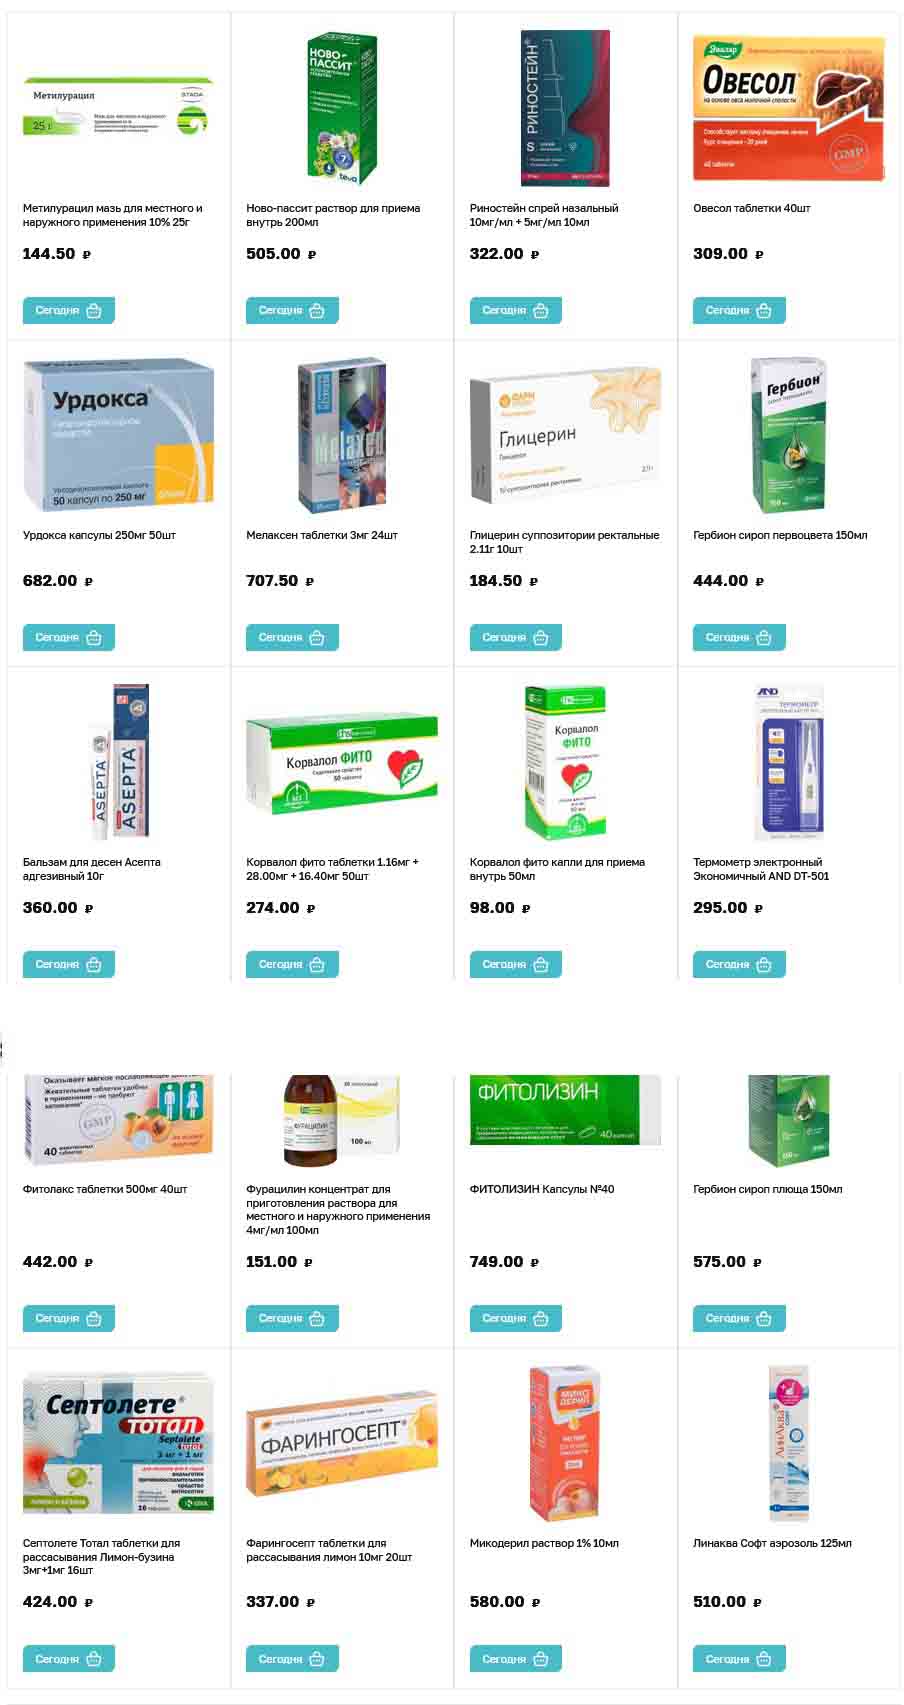
Task: Click Корвалол фито капли product image
Action: click(565, 762)
